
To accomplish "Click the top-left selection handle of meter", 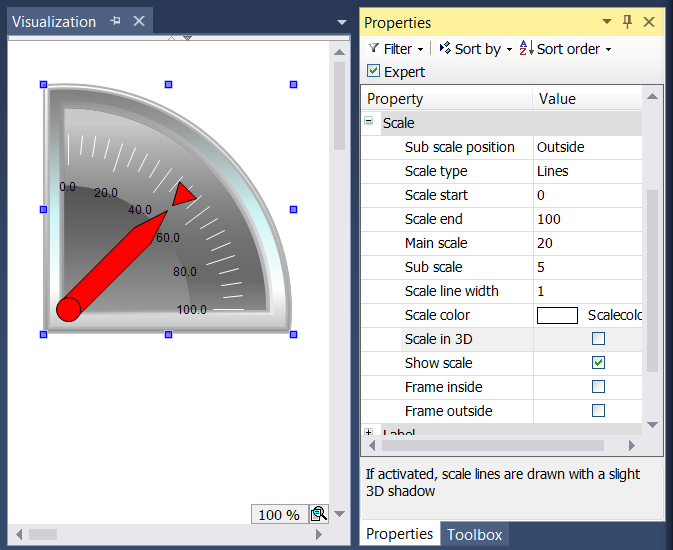I will (43, 85).
